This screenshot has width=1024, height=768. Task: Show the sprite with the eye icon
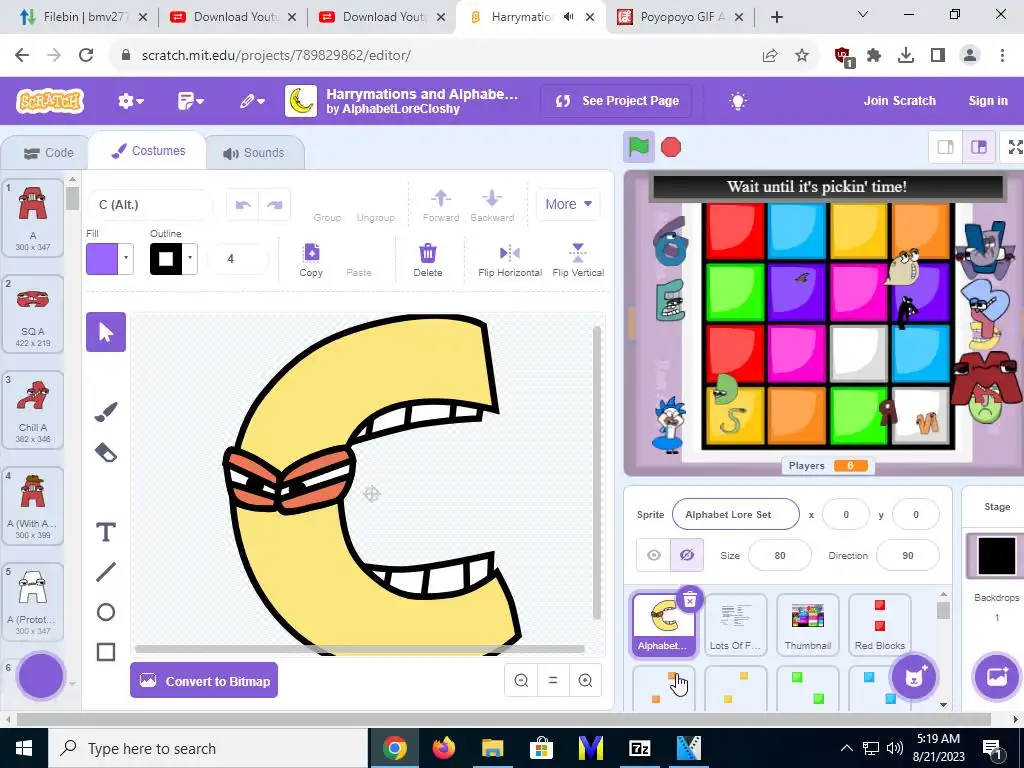click(654, 555)
